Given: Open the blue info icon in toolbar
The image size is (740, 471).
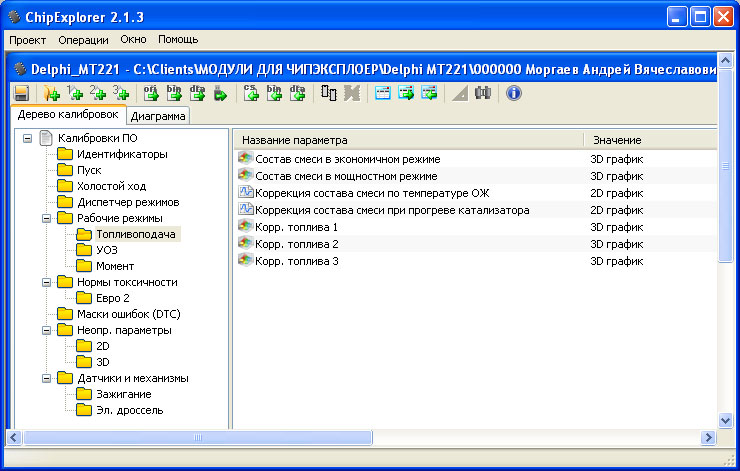Looking at the screenshot, I should click(514, 94).
